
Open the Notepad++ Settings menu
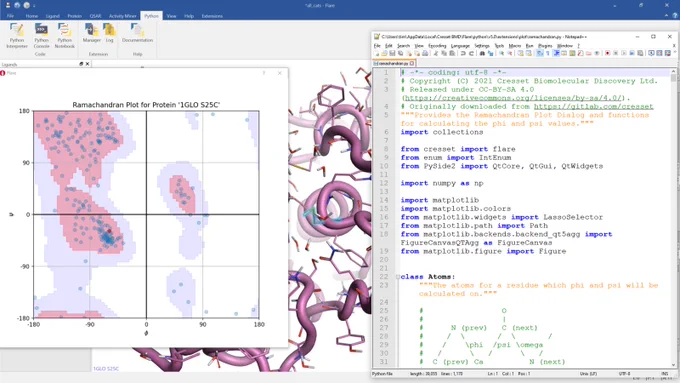tap(482, 46)
